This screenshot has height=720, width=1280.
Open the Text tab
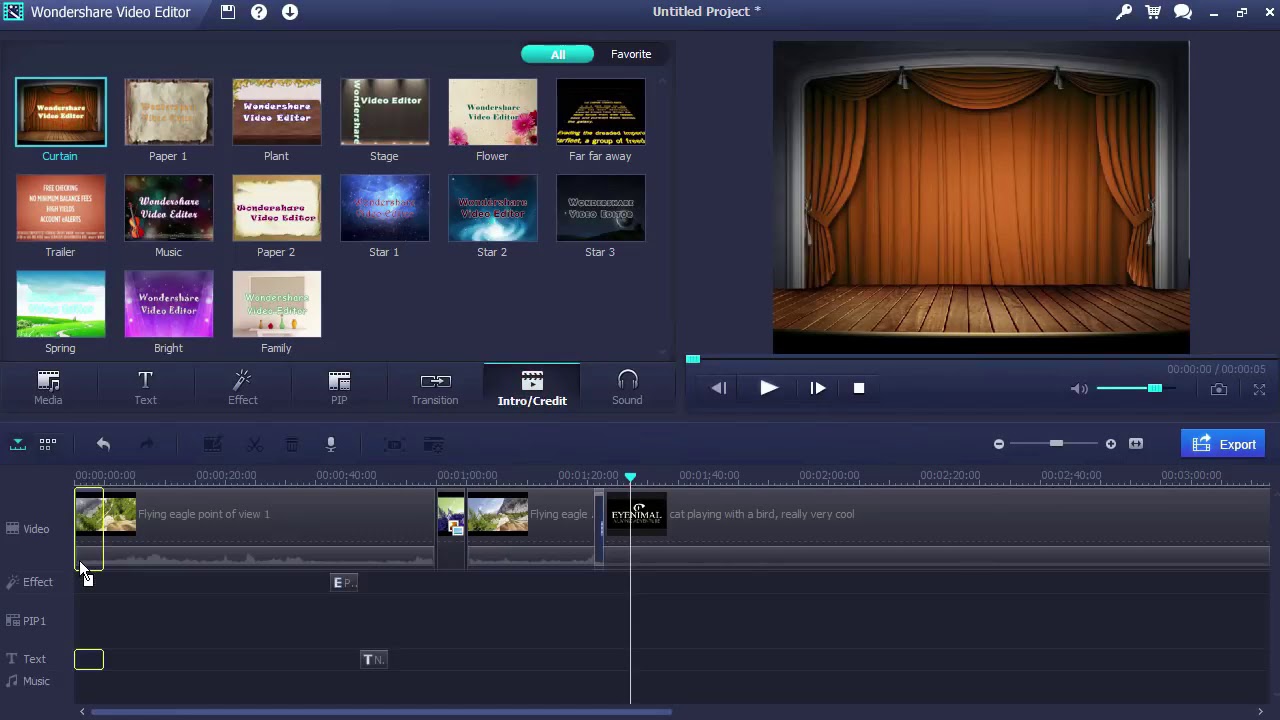point(146,387)
